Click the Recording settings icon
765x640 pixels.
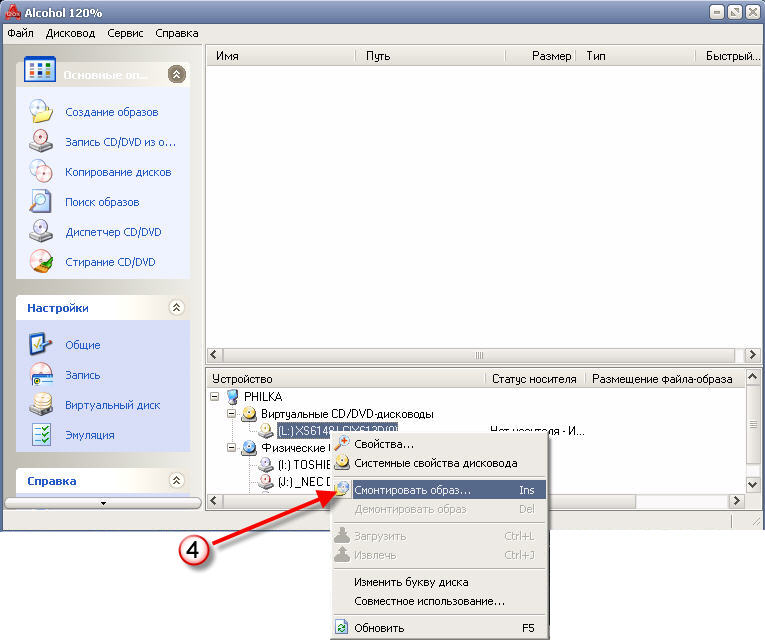click(41, 375)
